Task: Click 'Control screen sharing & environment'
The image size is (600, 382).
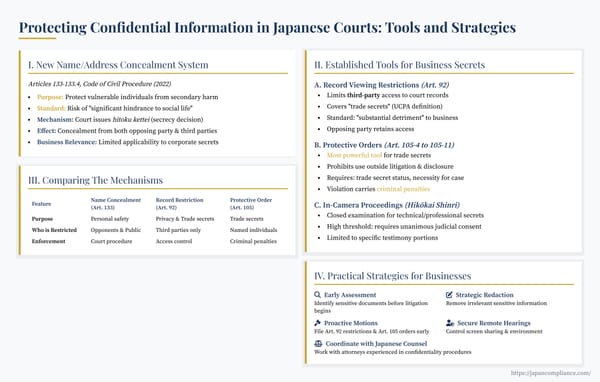Action: (494, 331)
